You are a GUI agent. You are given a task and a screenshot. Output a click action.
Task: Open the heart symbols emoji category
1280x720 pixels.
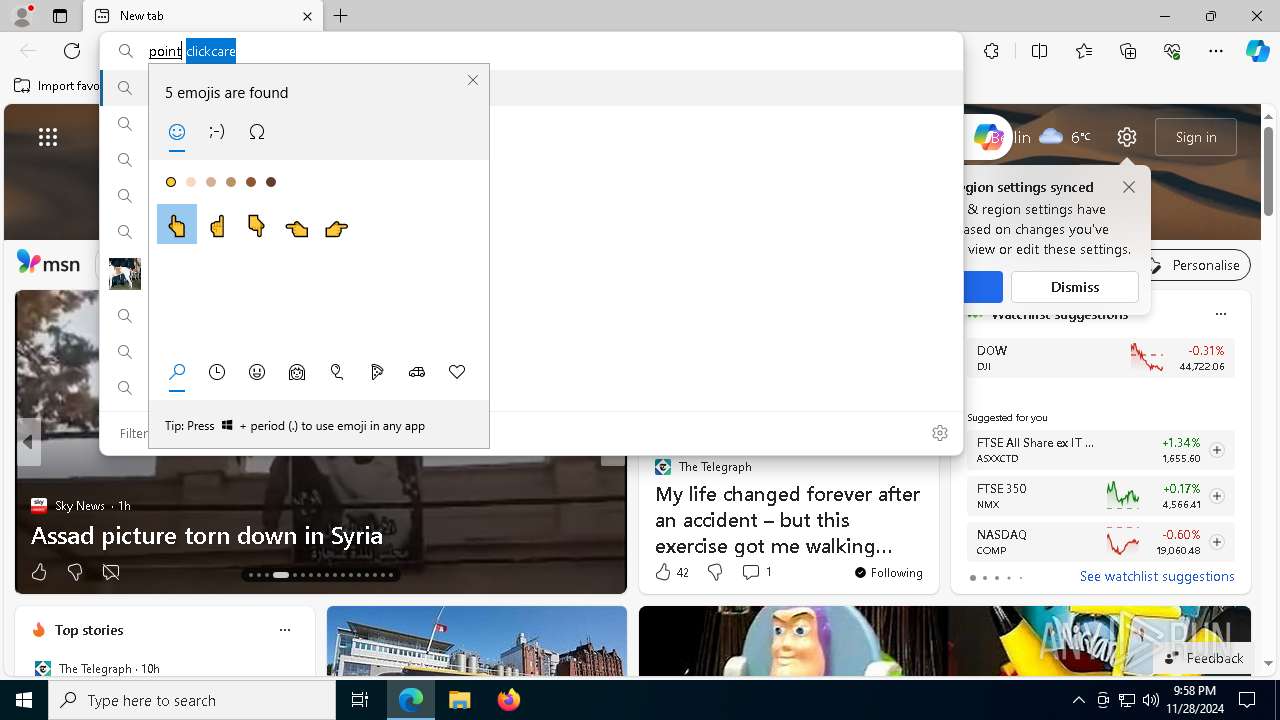pyautogui.click(x=457, y=372)
